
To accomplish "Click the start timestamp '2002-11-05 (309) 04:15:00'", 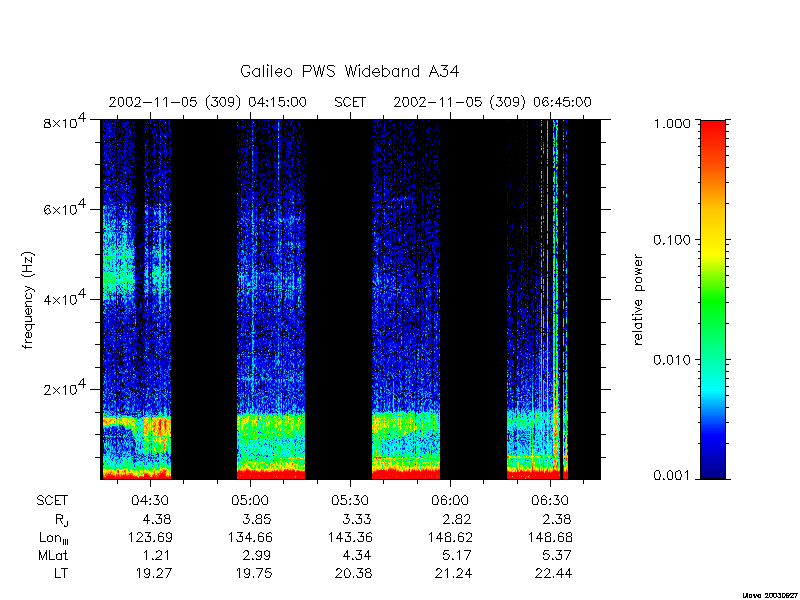I will tap(208, 103).
